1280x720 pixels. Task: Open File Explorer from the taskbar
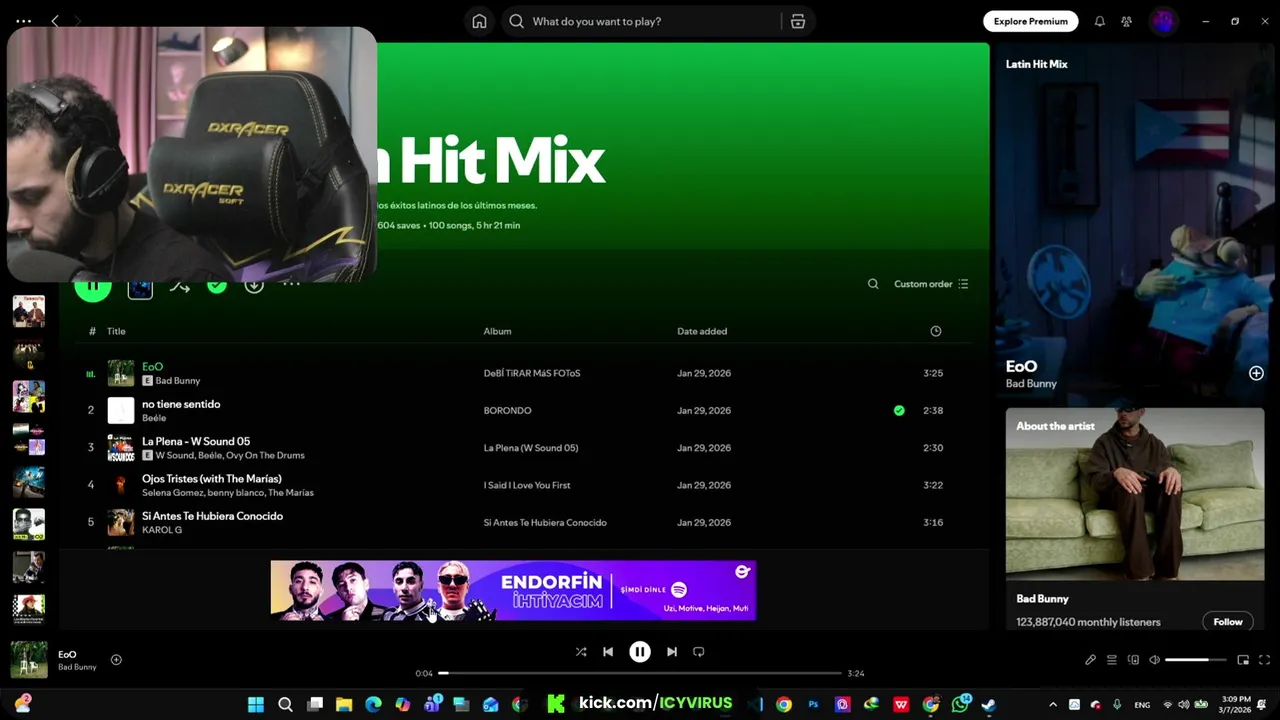pyautogui.click(x=344, y=704)
